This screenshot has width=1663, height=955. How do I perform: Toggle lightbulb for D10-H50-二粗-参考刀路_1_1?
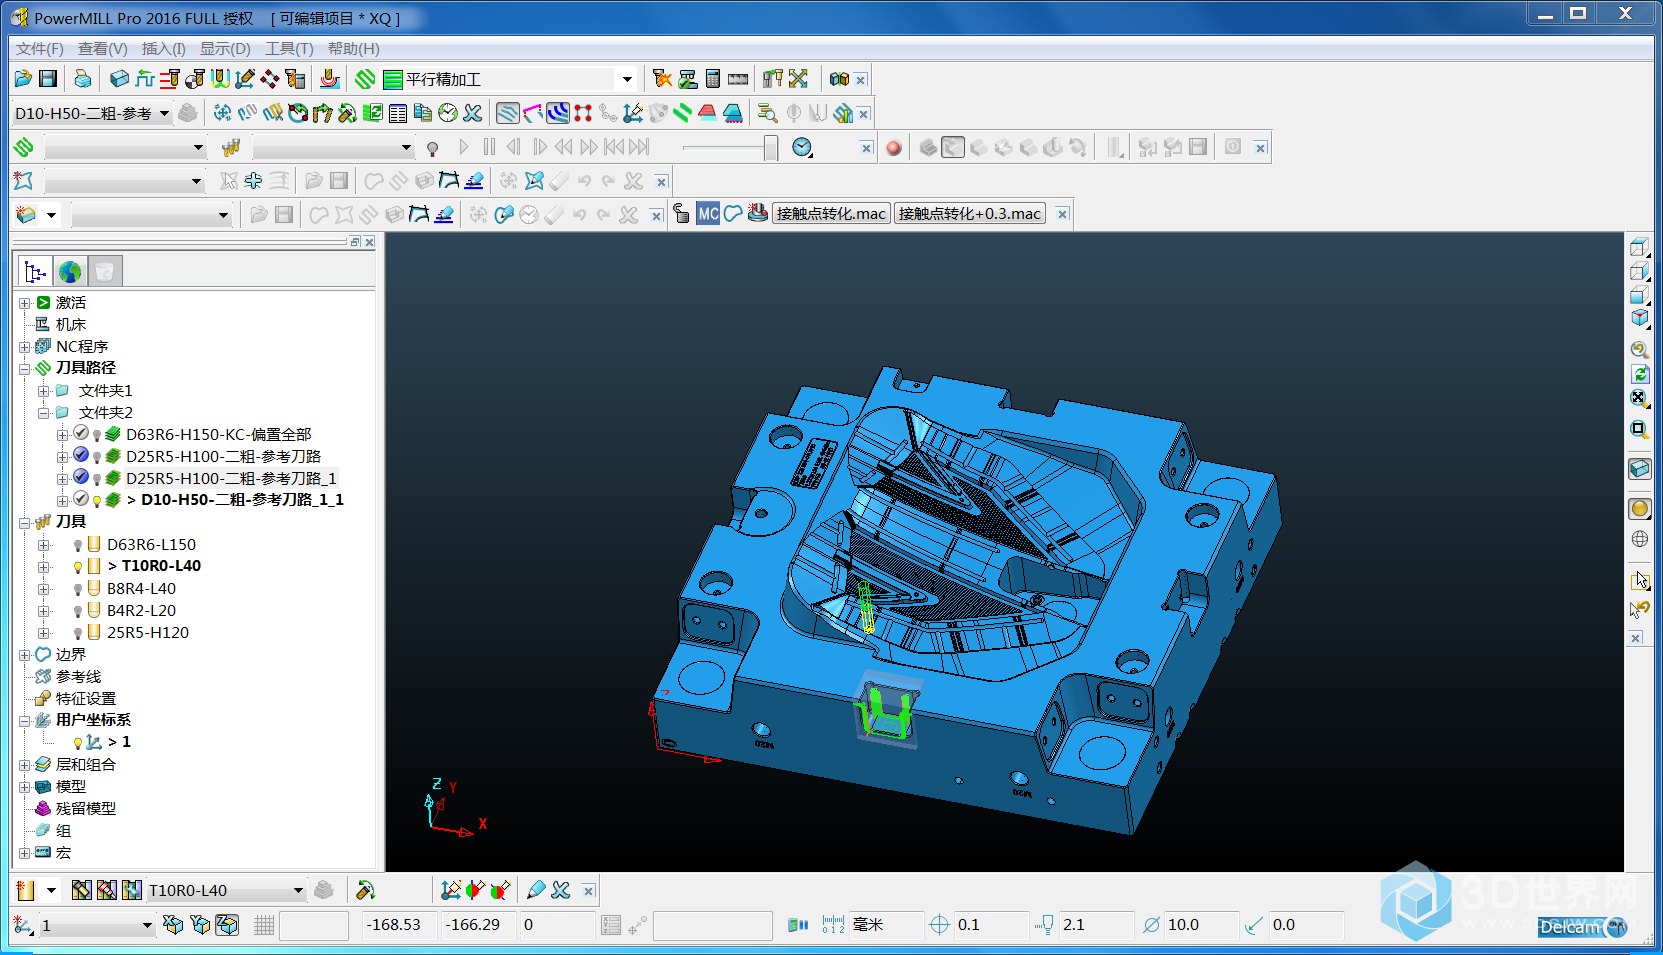97,500
